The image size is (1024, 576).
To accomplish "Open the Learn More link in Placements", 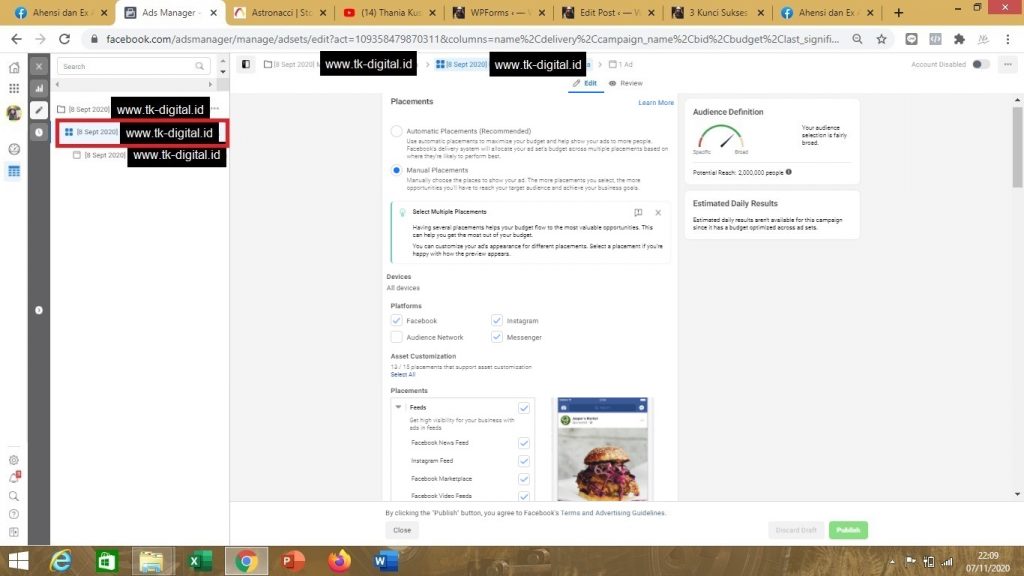I will pyautogui.click(x=655, y=102).
